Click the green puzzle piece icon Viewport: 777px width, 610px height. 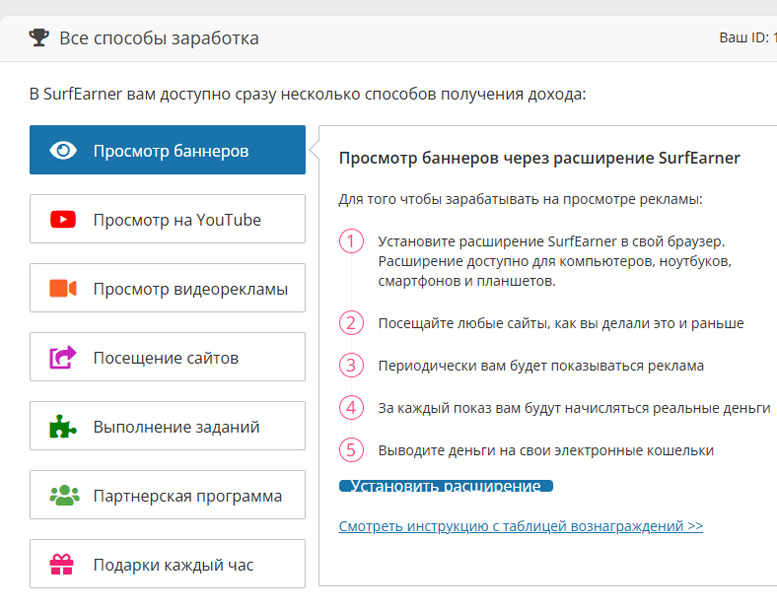pos(63,426)
